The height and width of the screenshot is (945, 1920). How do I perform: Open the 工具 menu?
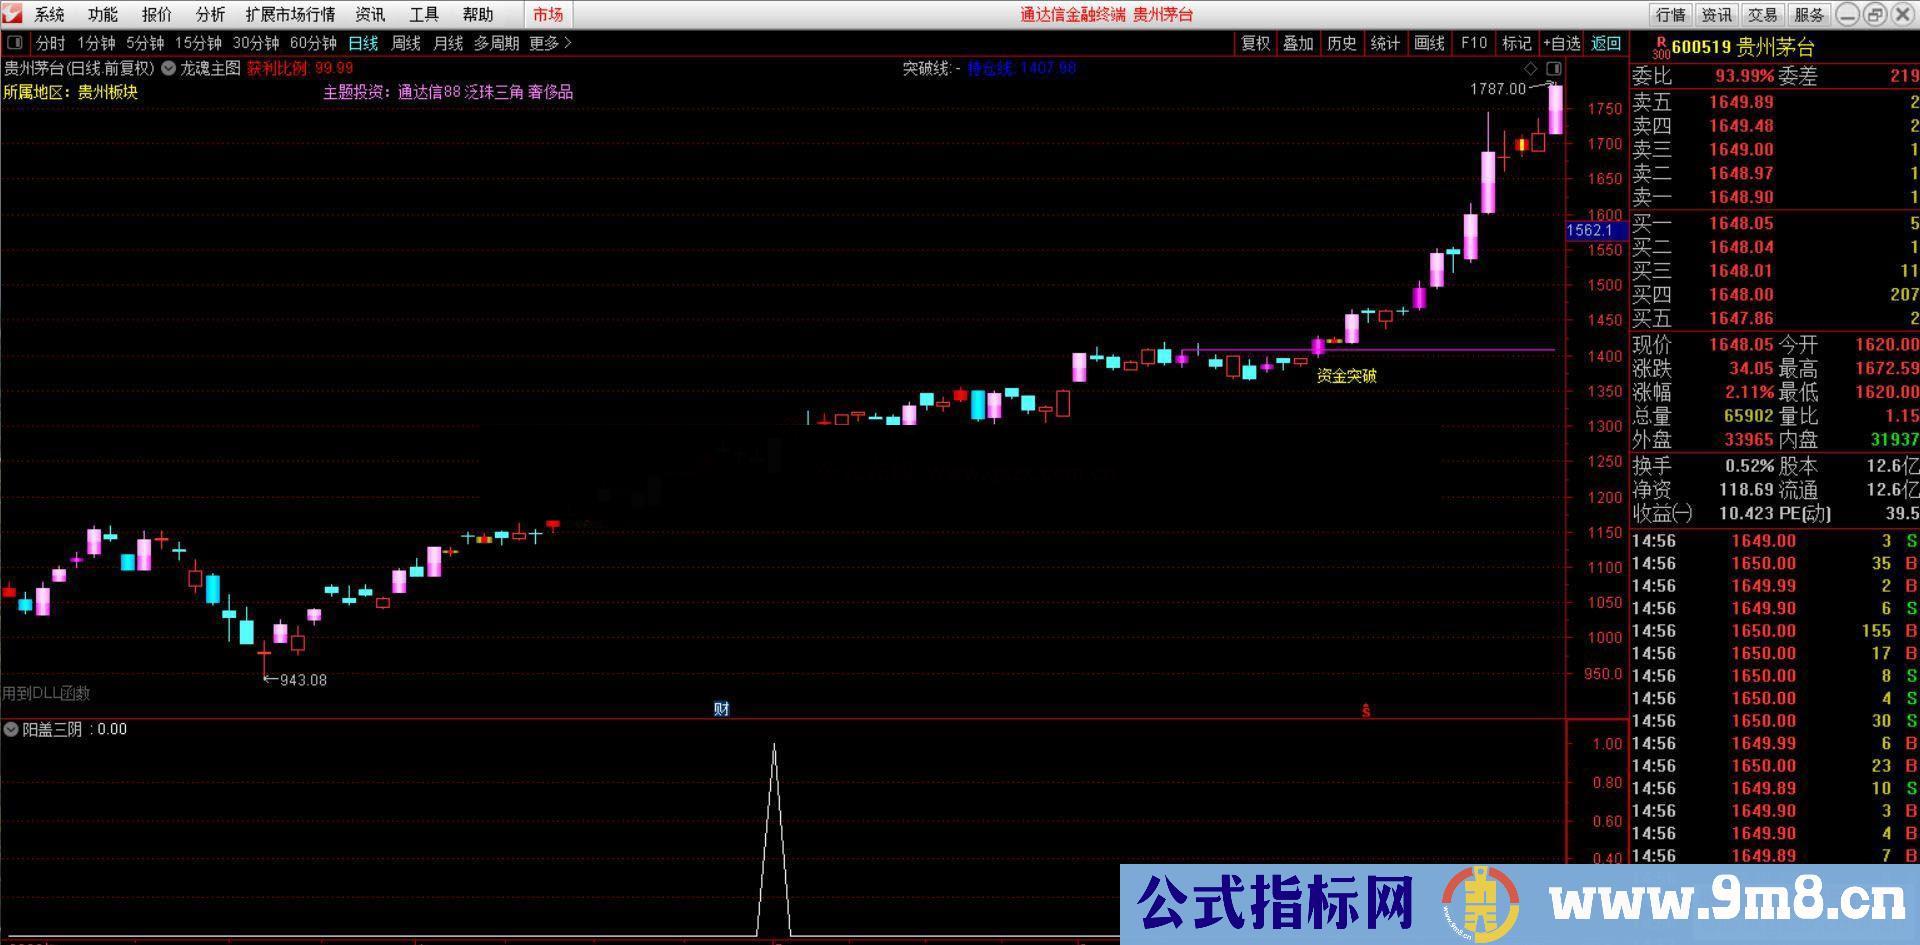tap(424, 14)
